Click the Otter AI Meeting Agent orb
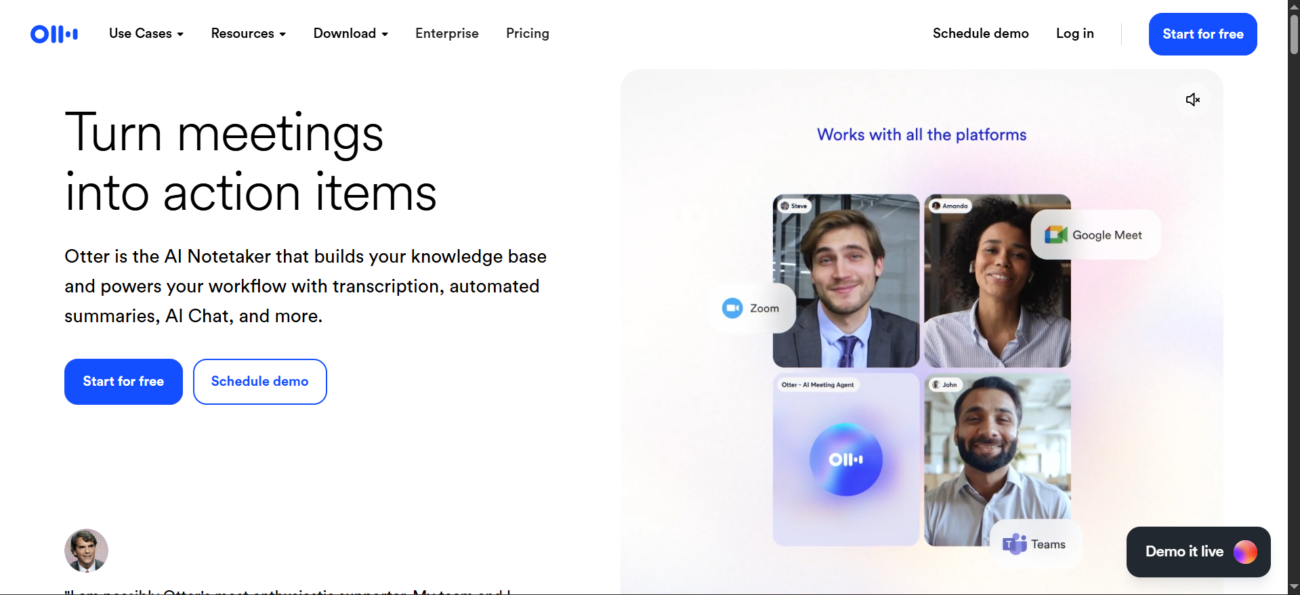This screenshot has height=595, width=1300. click(846, 460)
